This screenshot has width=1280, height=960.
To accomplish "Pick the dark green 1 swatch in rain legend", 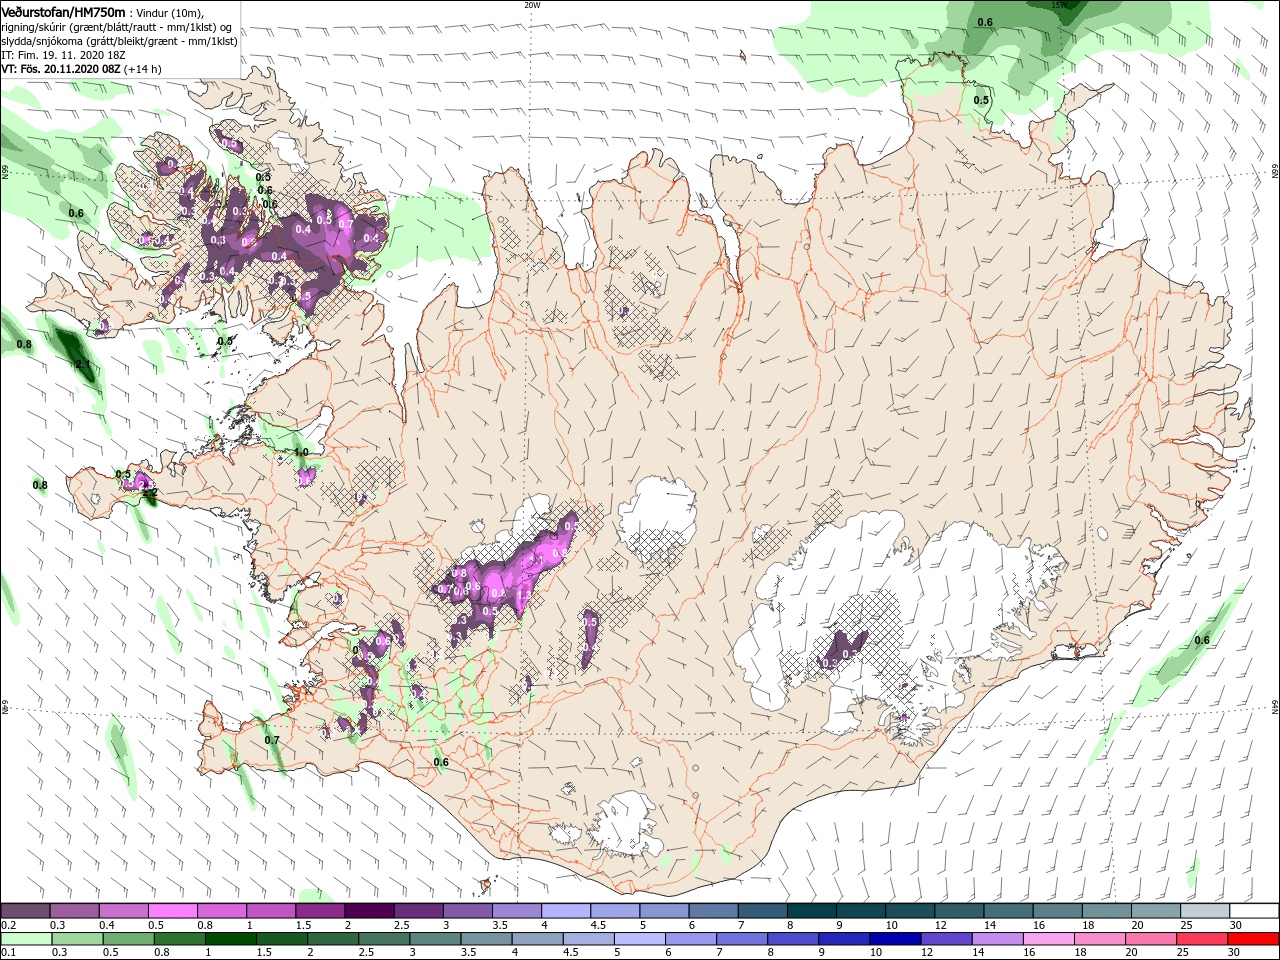I will pyautogui.click(x=231, y=939).
